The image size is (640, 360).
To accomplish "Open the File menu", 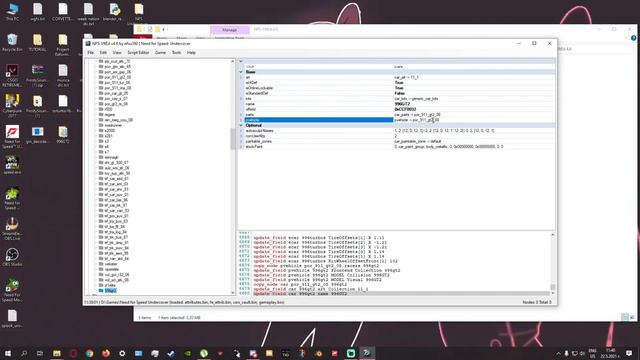I will 91,53.
